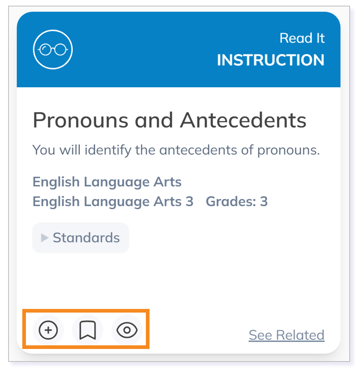Preview the lesson with the eye icon
Screen dimensions: 361x370
click(x=127, y=330)
